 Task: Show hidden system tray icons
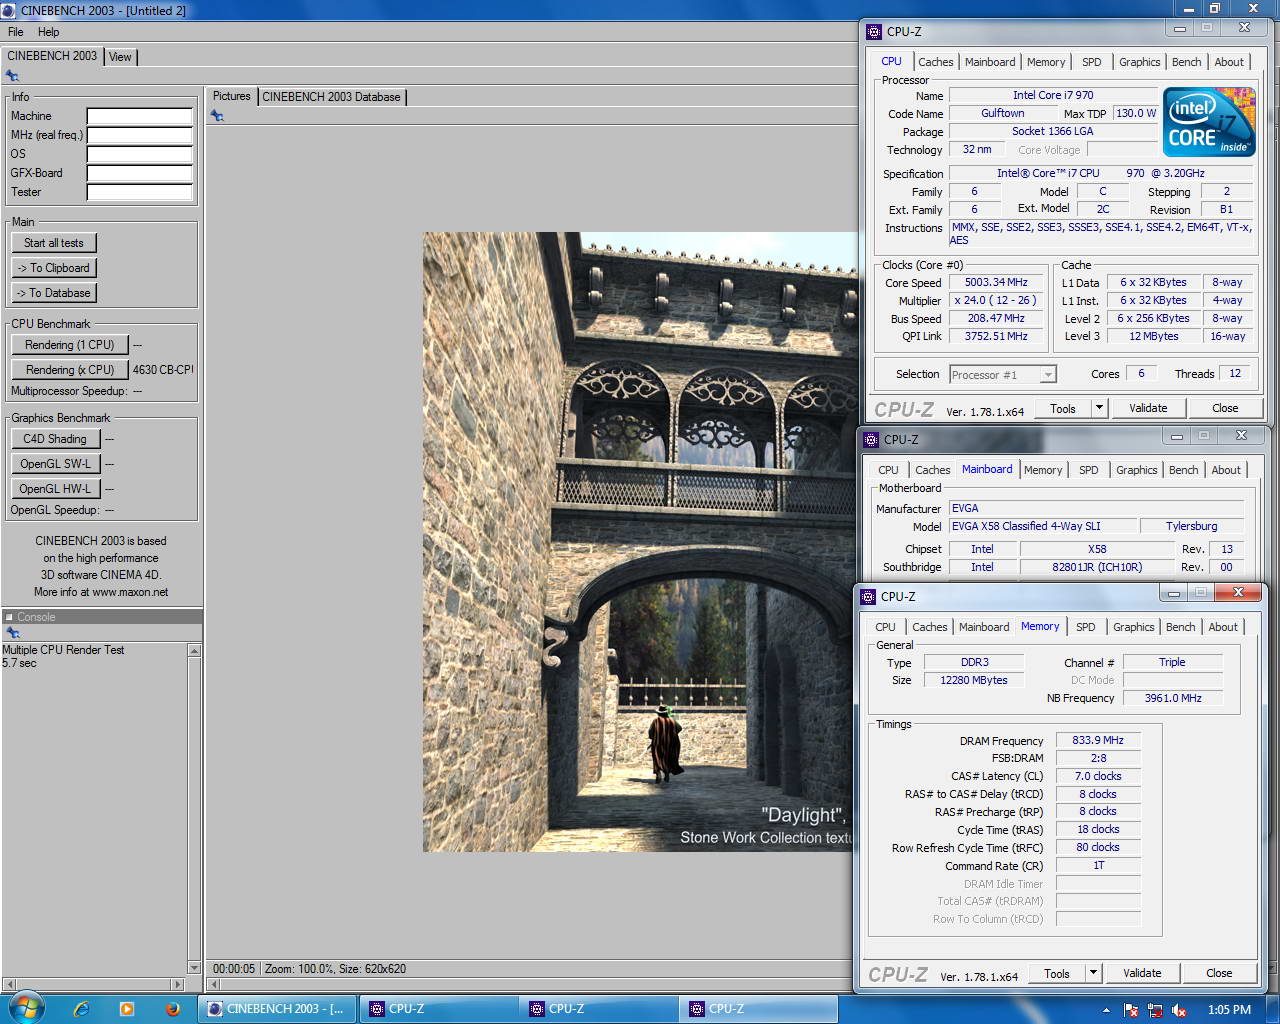(x=1106, y=1010)
